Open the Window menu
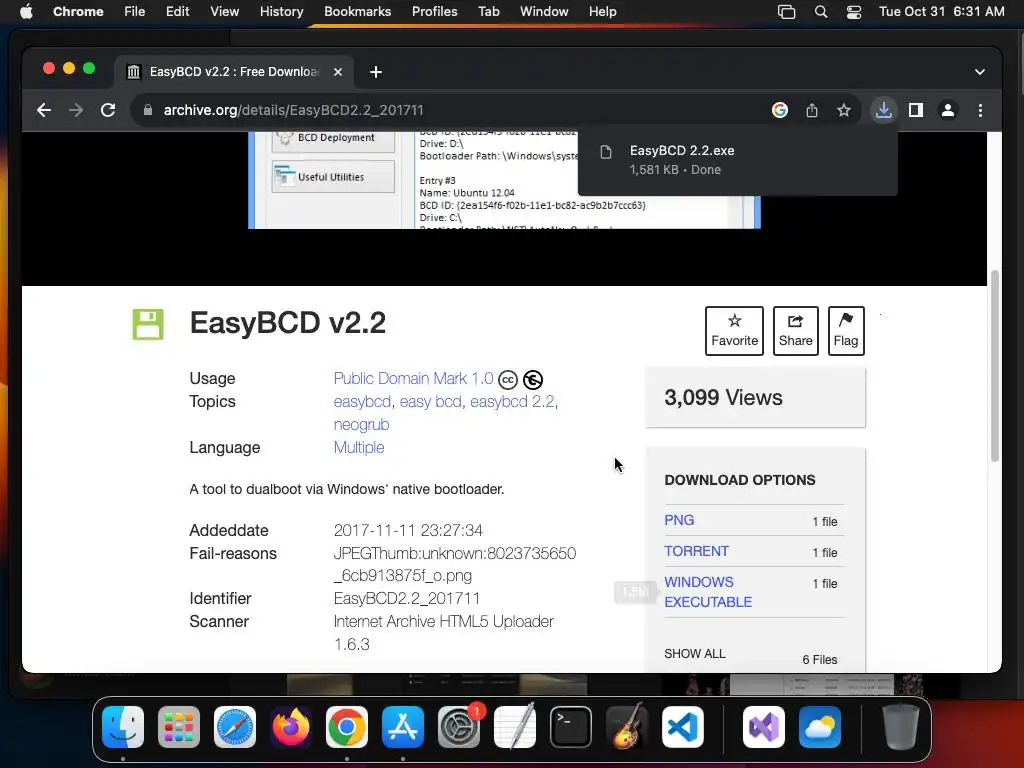1024x768 pixels. coord(544,11)
